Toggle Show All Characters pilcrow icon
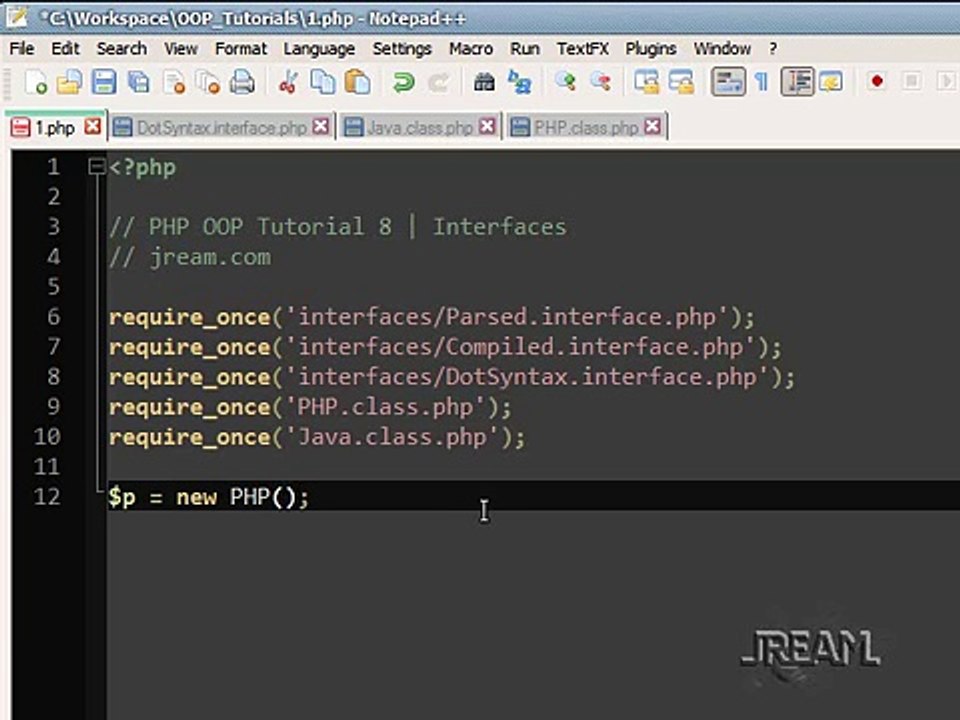This screenshot has height=720, width=960. (762, 81)
